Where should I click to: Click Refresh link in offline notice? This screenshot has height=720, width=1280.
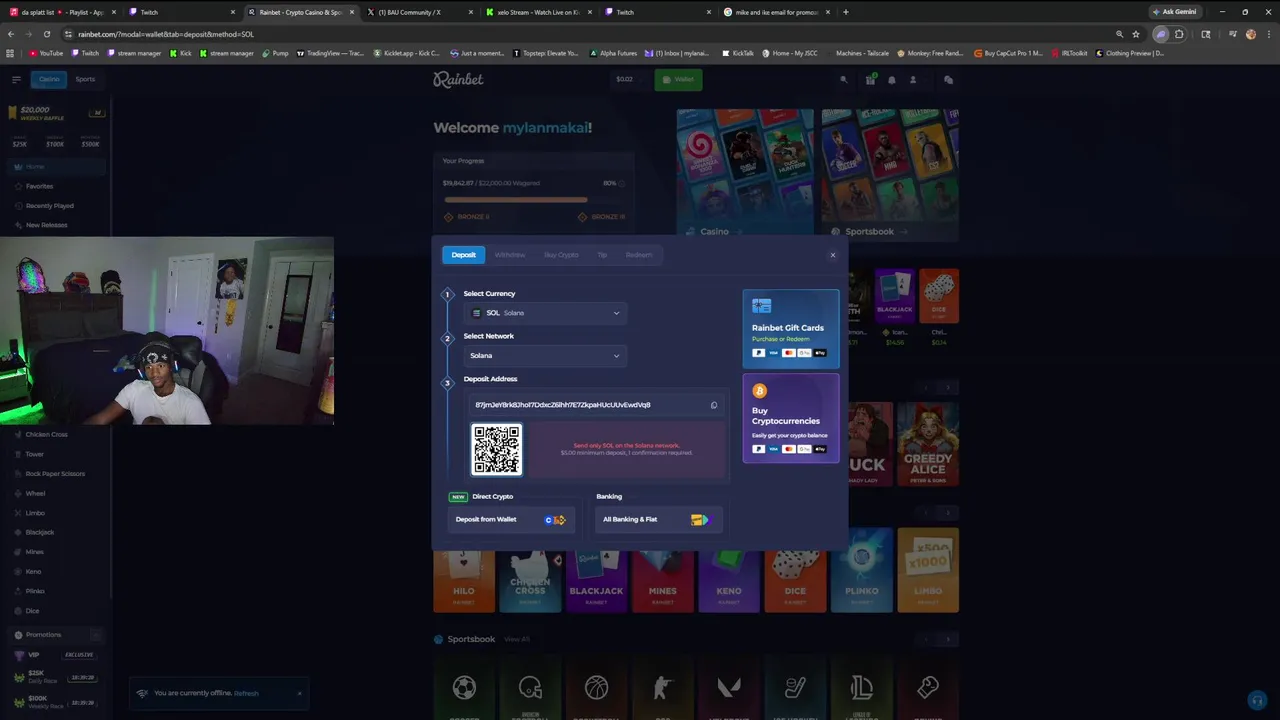[246, 693]
